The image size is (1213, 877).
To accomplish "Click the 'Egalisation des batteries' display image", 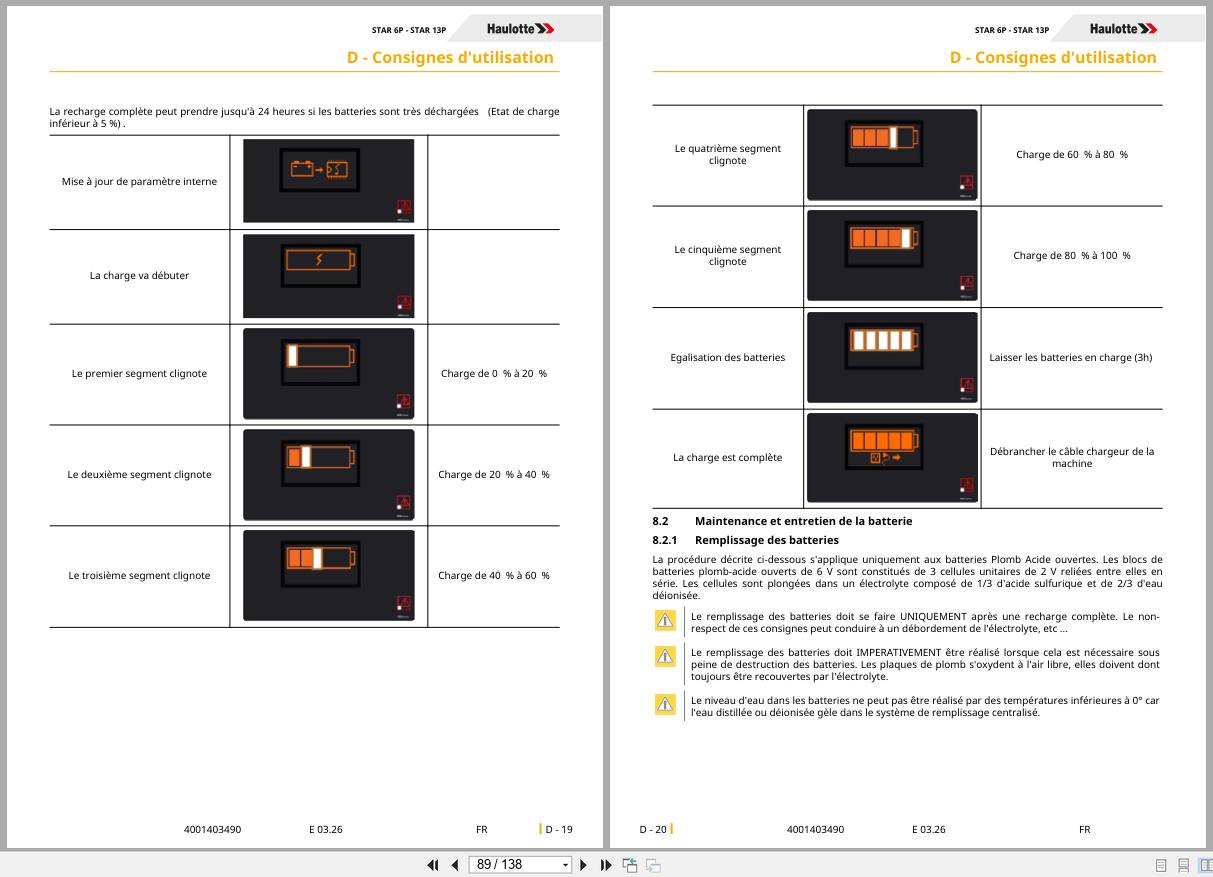I will (x=892, y=356).
